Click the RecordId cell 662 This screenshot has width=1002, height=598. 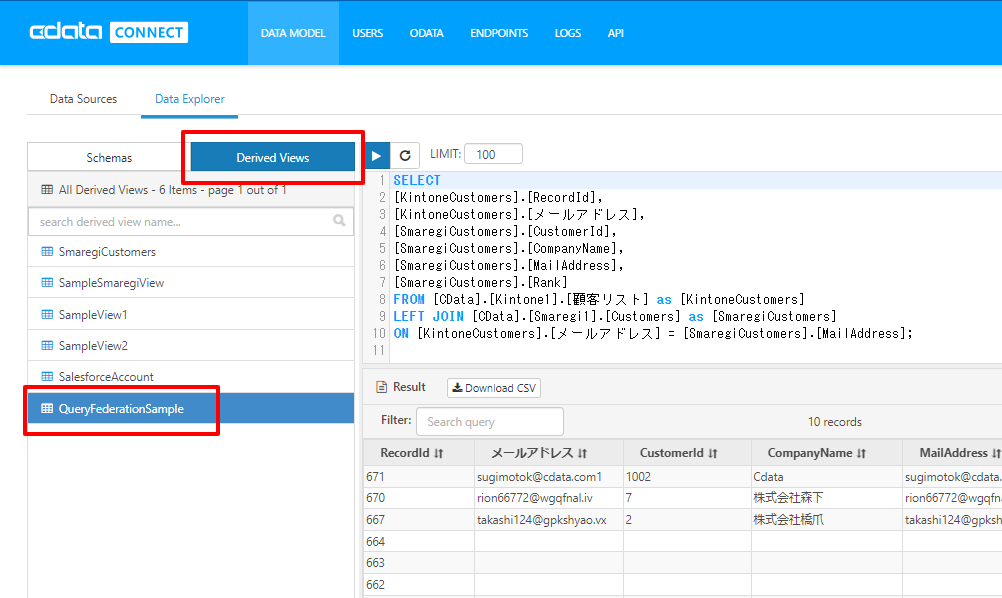point(419,585)
